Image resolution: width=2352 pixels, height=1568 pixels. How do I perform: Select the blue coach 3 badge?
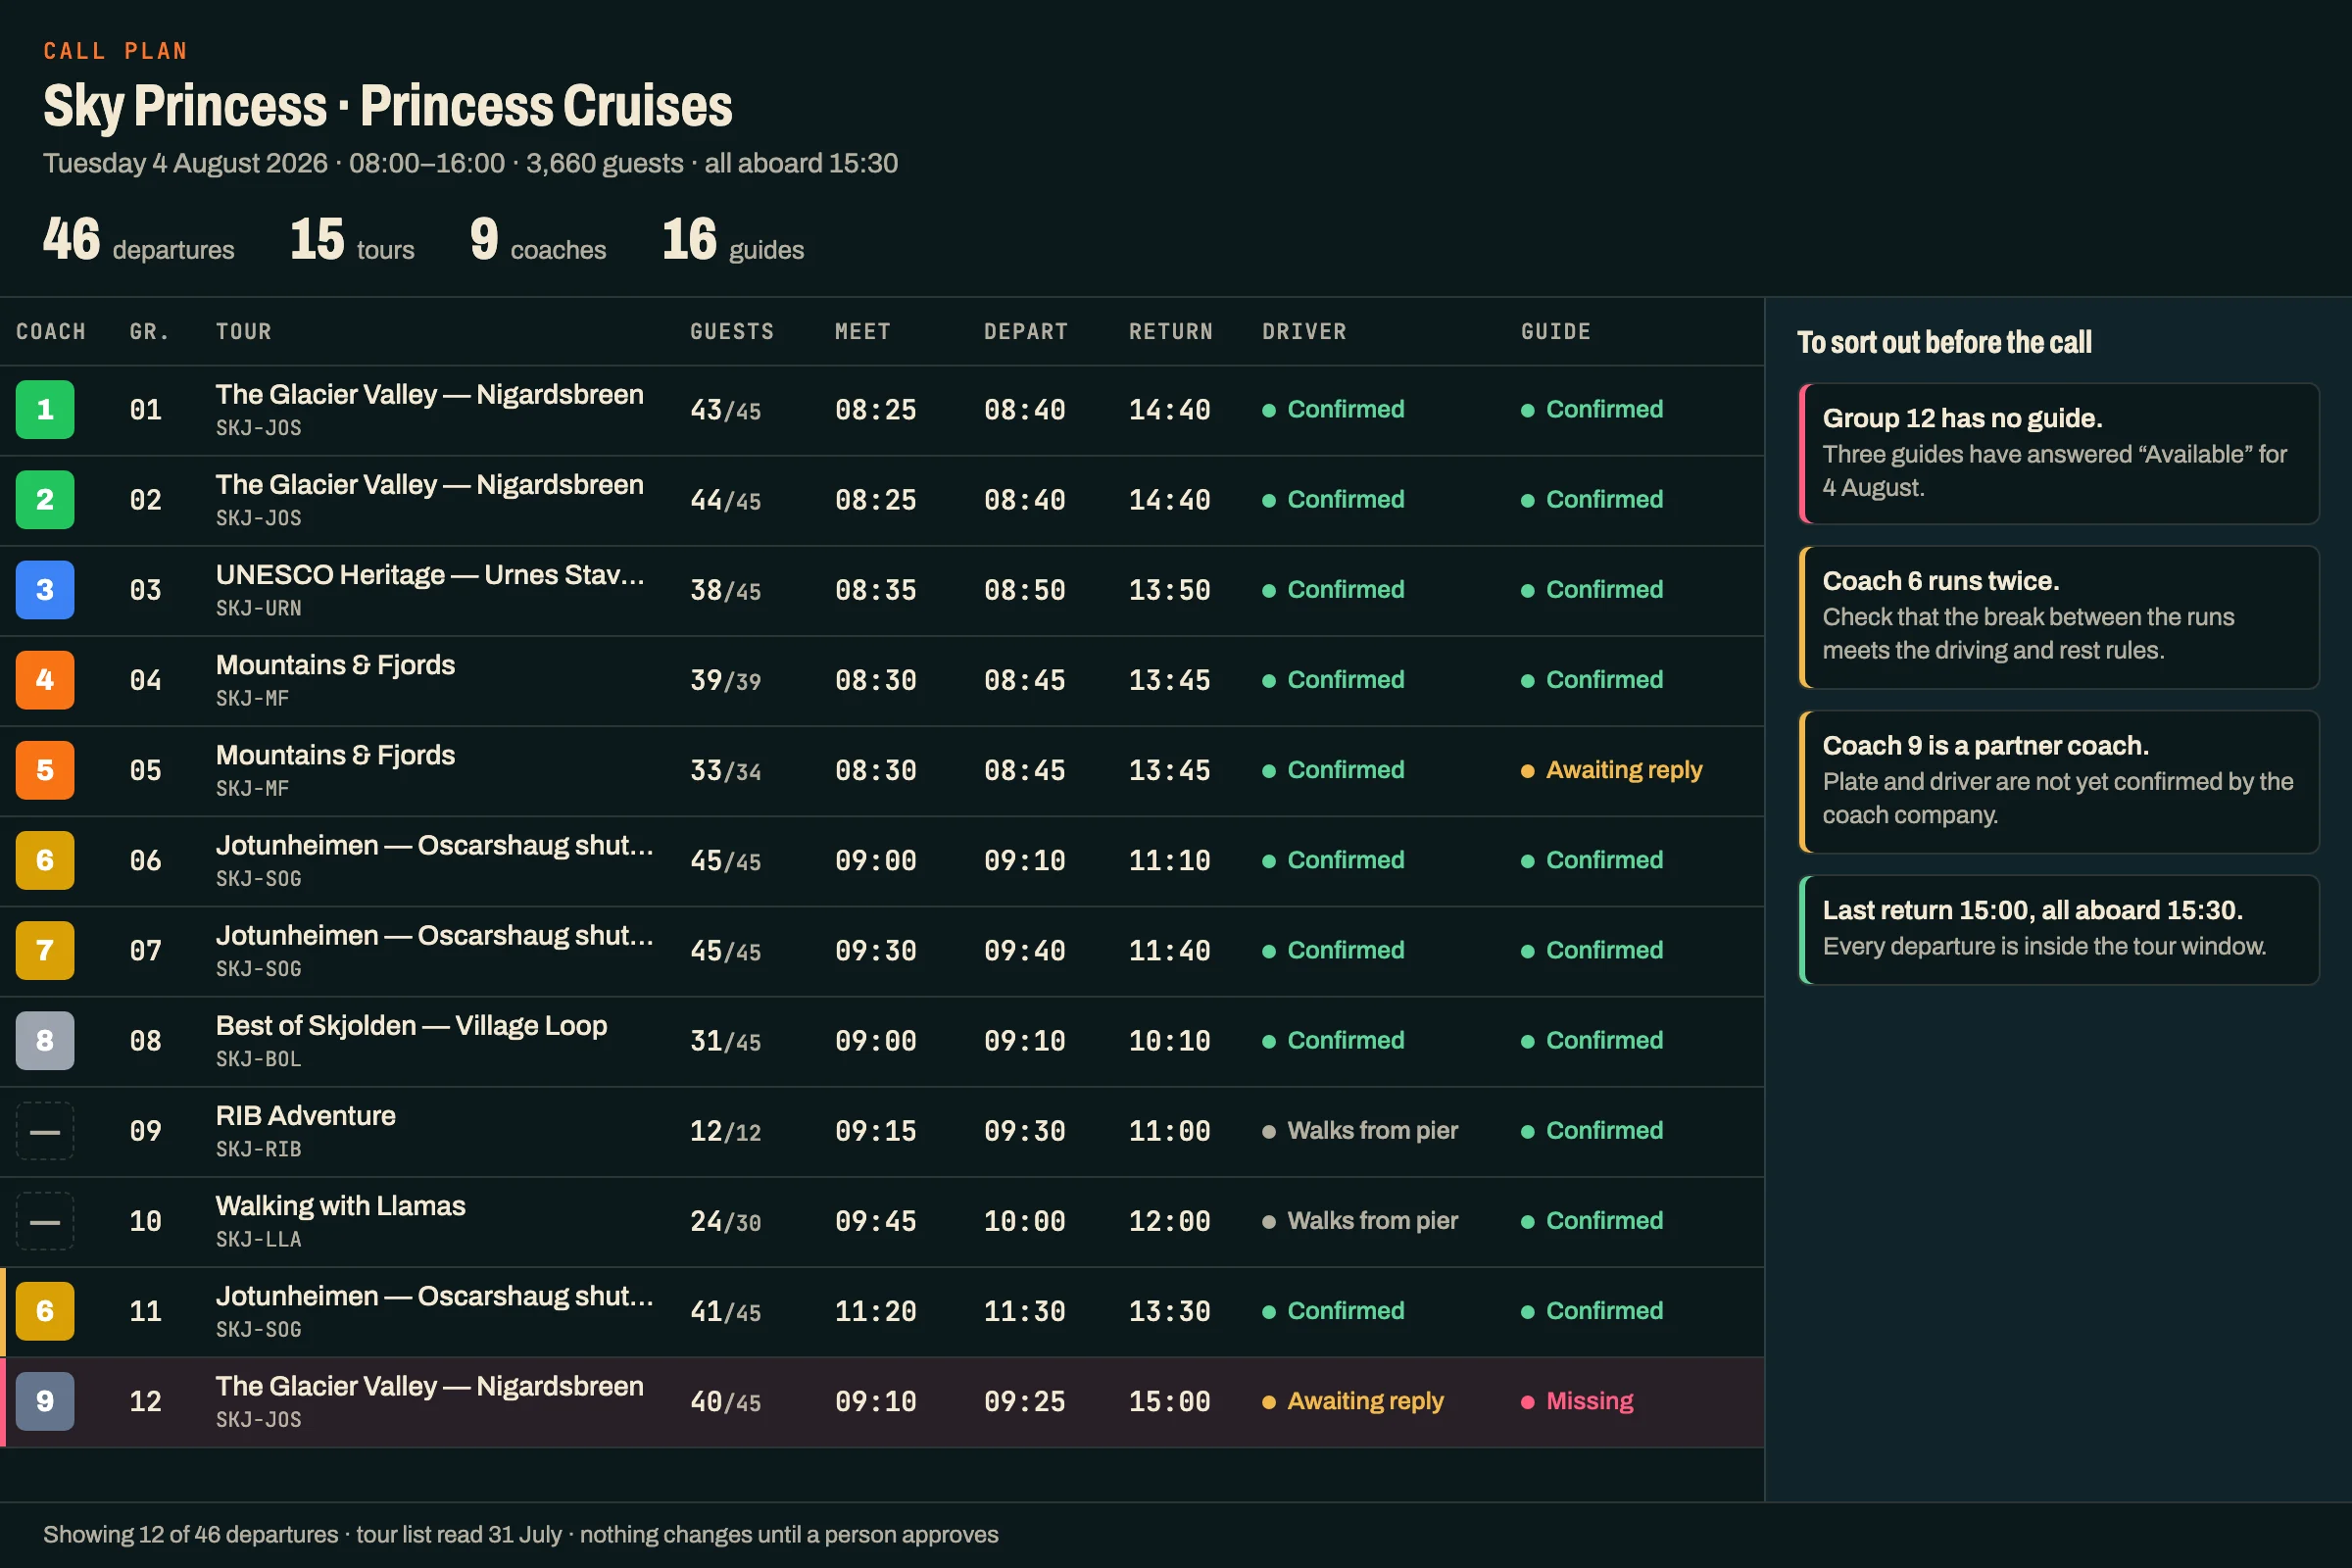[x=45, y=590]
